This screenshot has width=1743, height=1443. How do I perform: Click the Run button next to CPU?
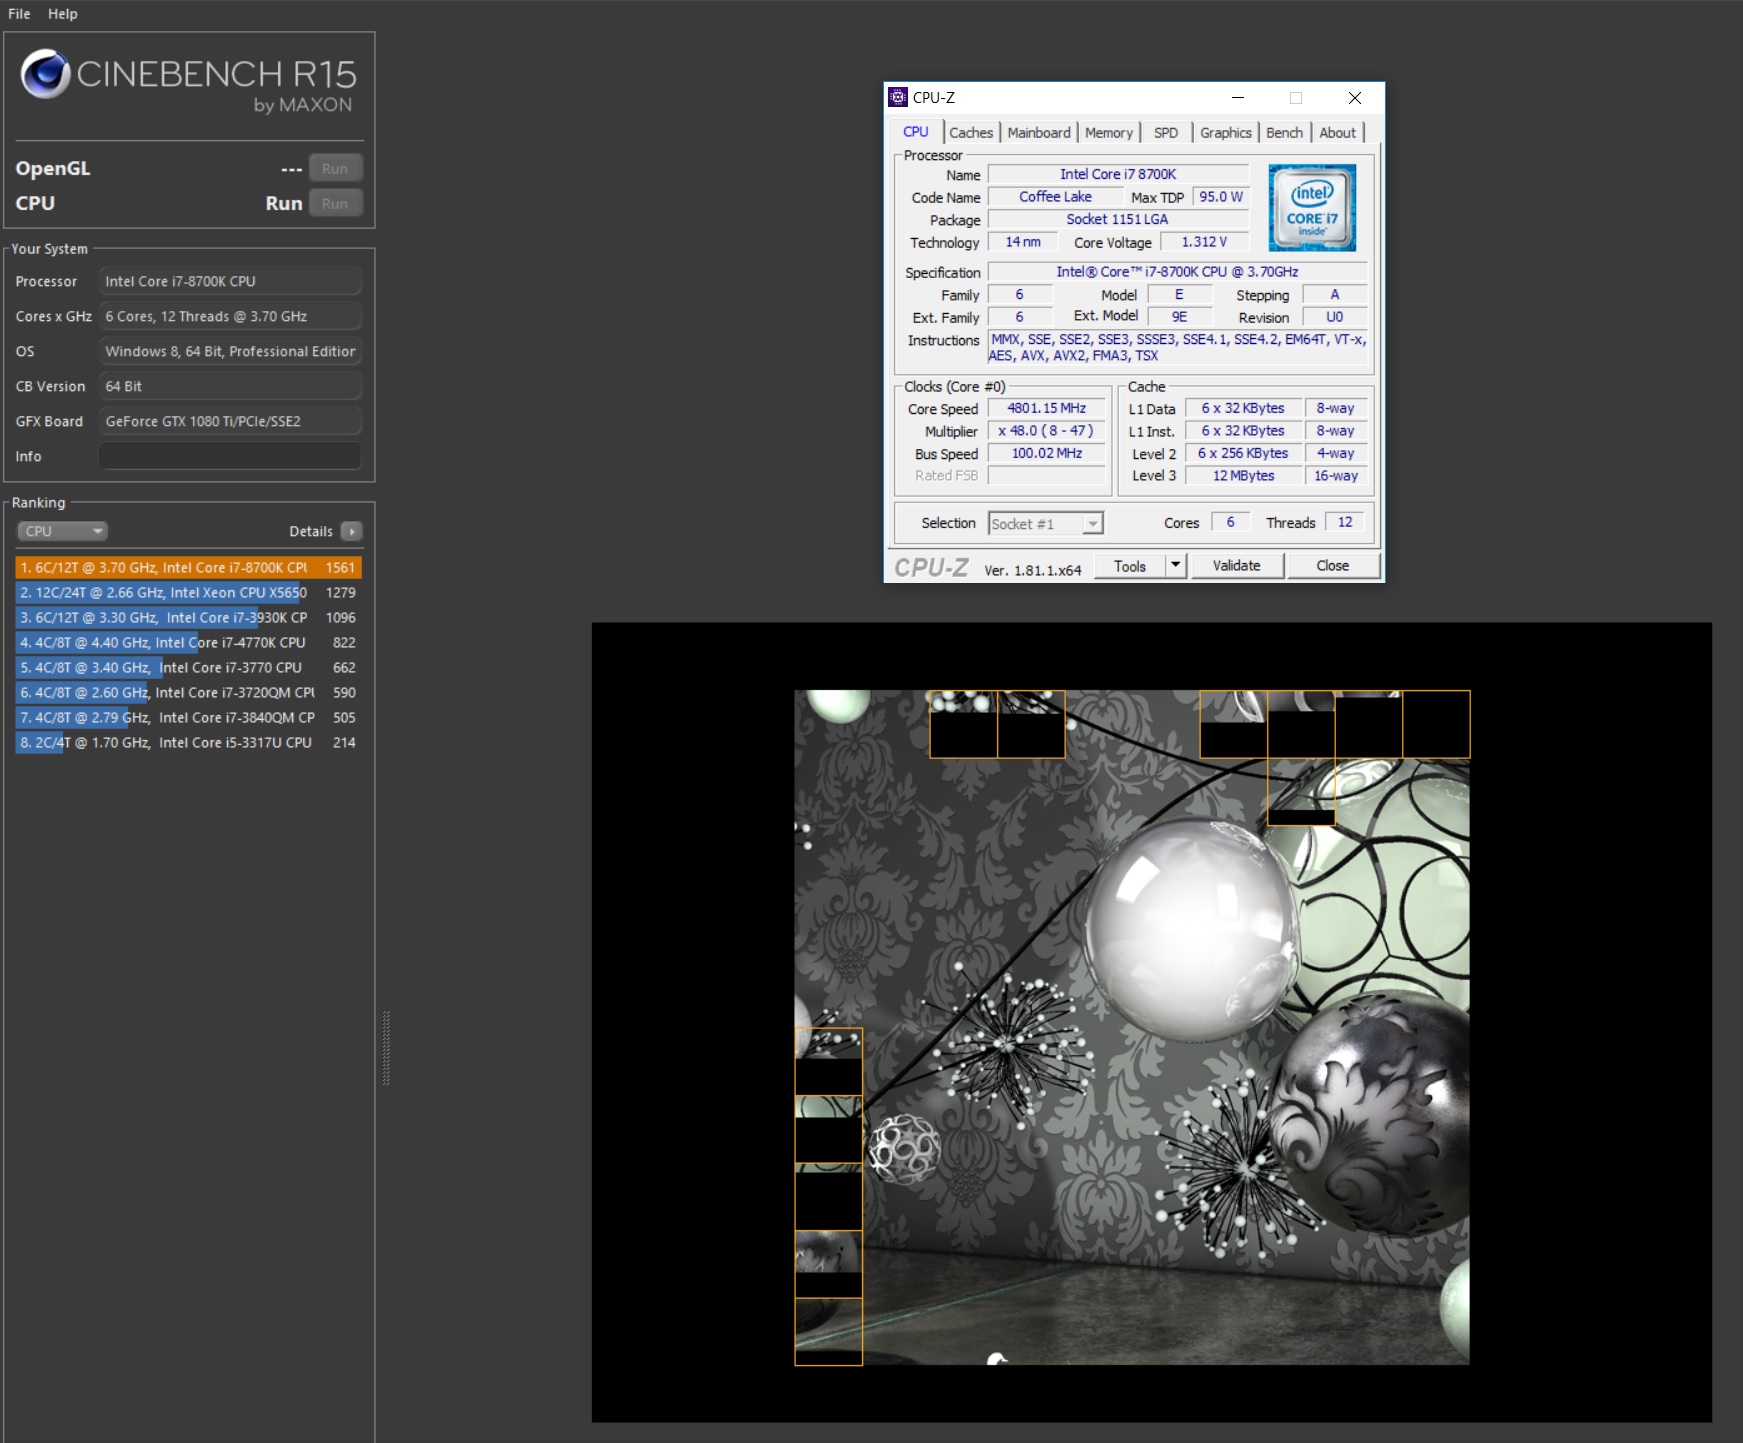(x=335, y=203)
